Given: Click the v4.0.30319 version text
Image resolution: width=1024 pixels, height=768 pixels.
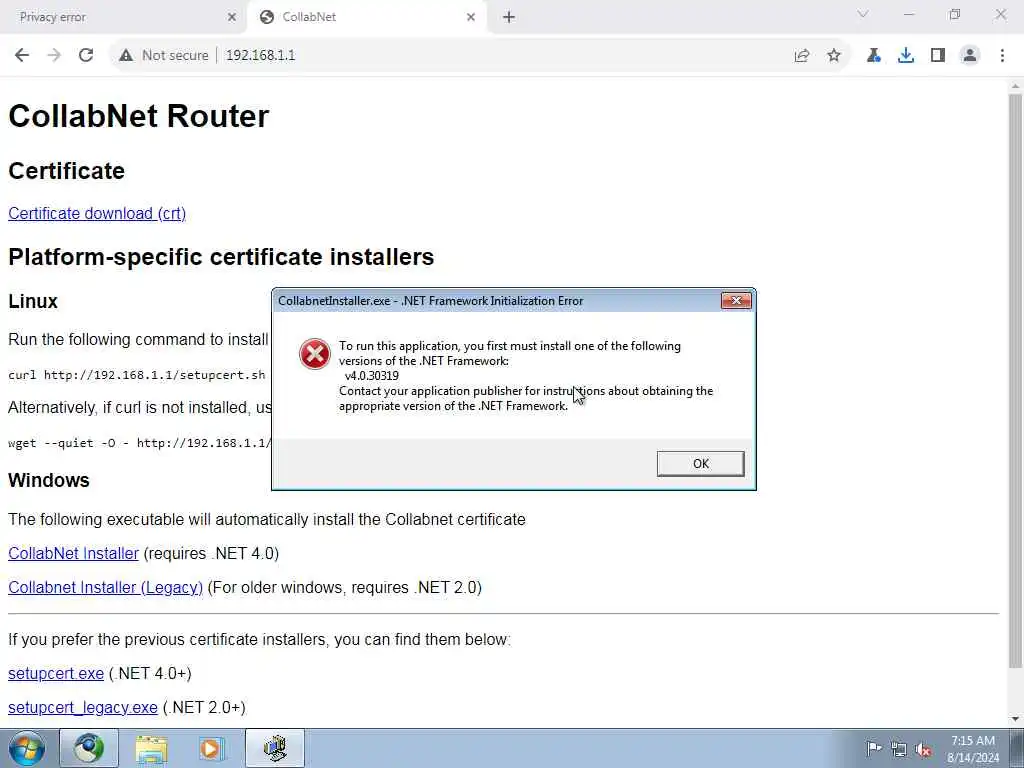Looking at the screenshot, I should click(372, 376).
